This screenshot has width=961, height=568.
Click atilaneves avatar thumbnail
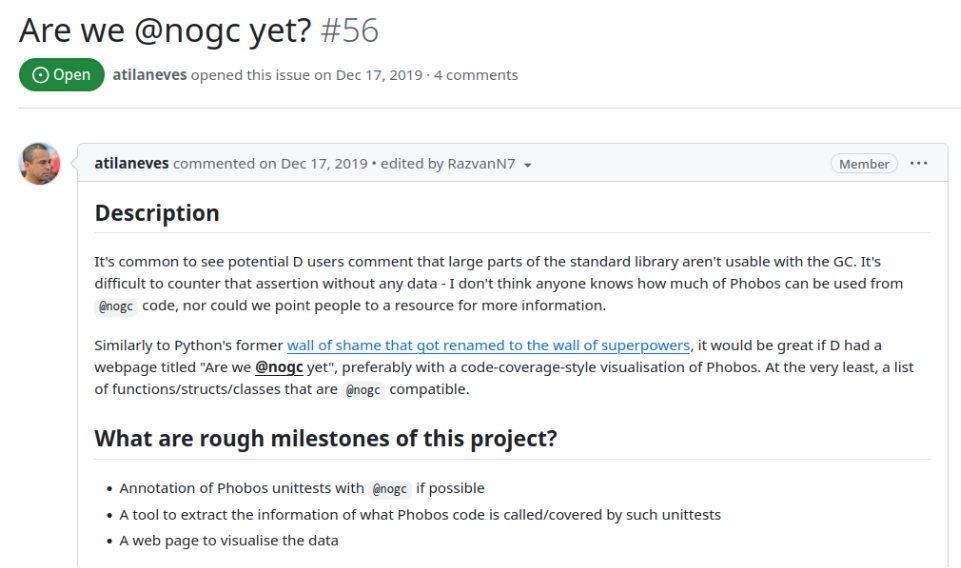39,164
